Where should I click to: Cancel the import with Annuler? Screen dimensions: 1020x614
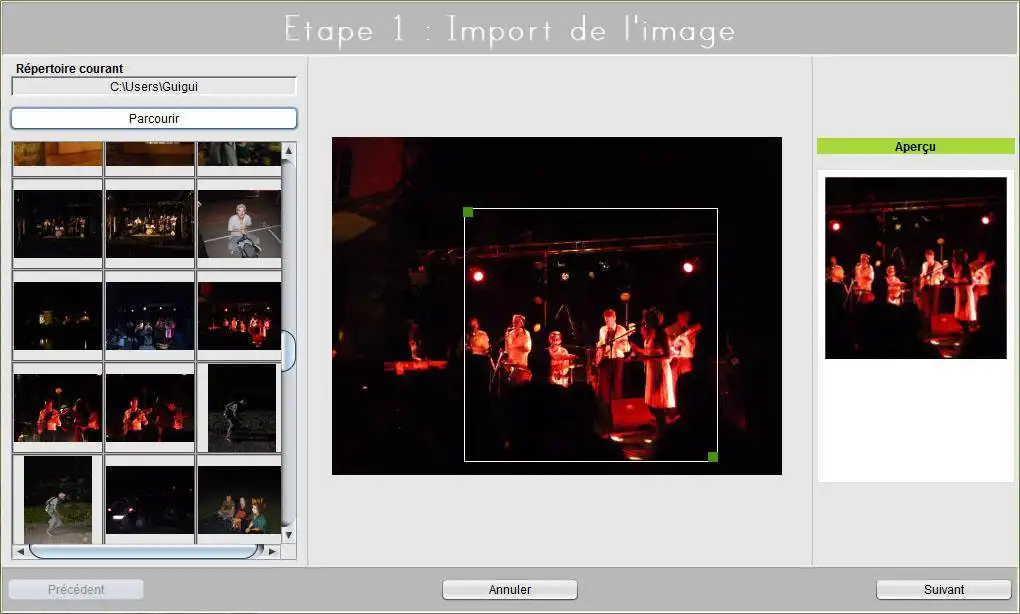(x=509, y=589)
